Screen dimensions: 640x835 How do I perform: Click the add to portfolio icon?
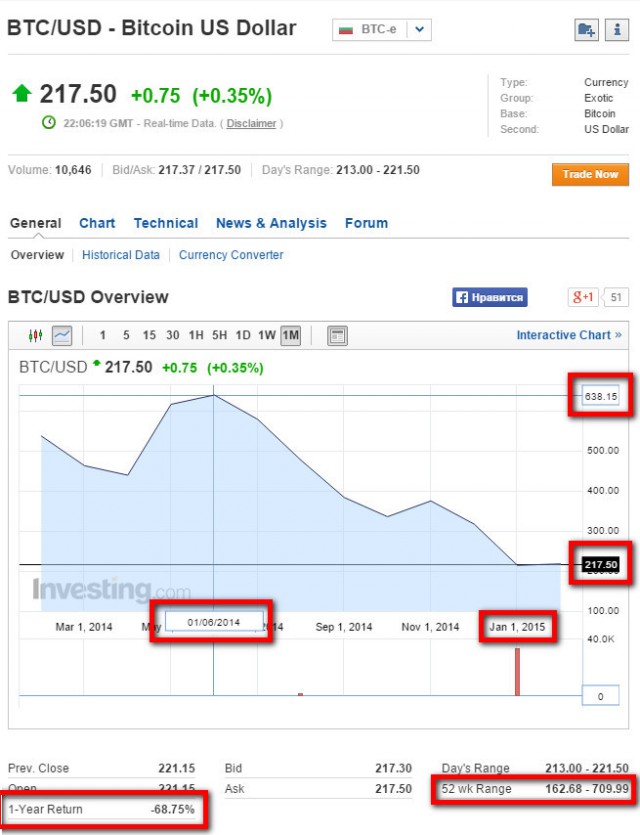click(x=586, y=30)
